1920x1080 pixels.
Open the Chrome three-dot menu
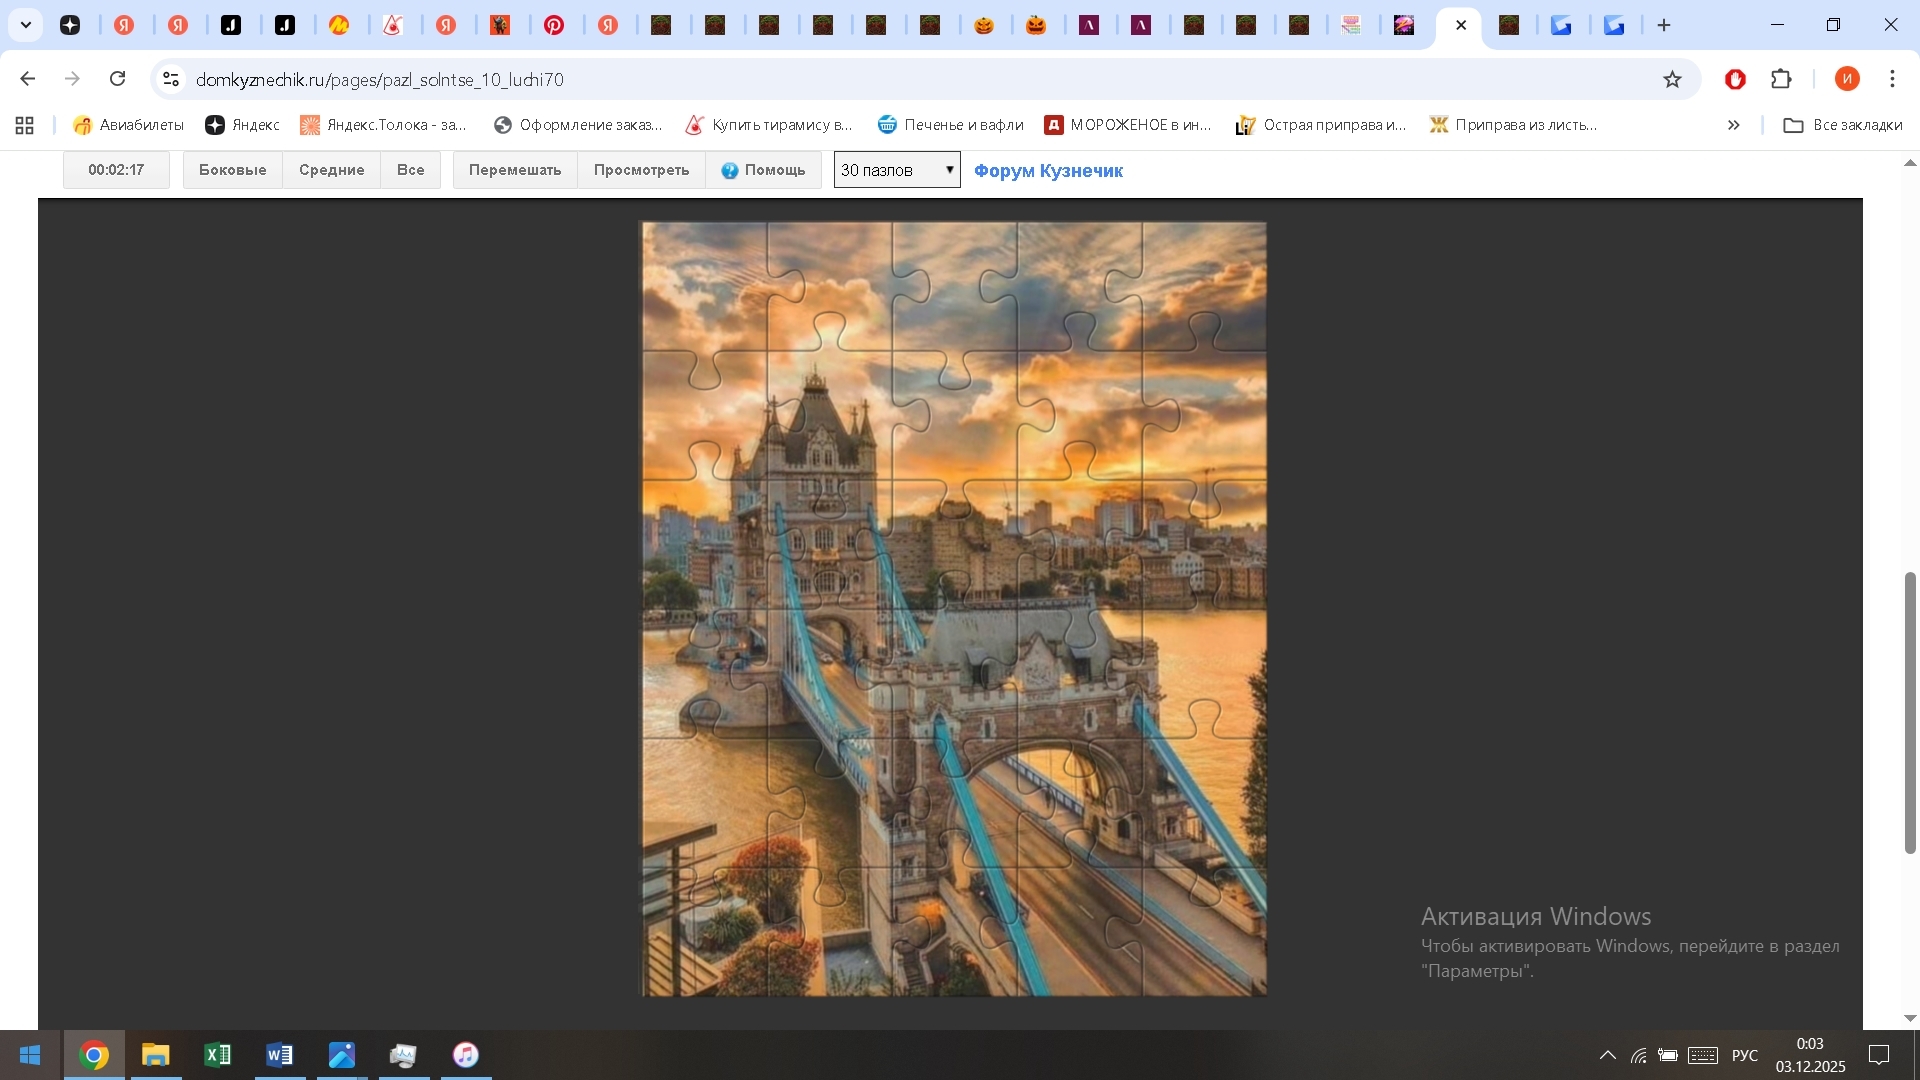pyautogui.click(x=1892, y=79)
